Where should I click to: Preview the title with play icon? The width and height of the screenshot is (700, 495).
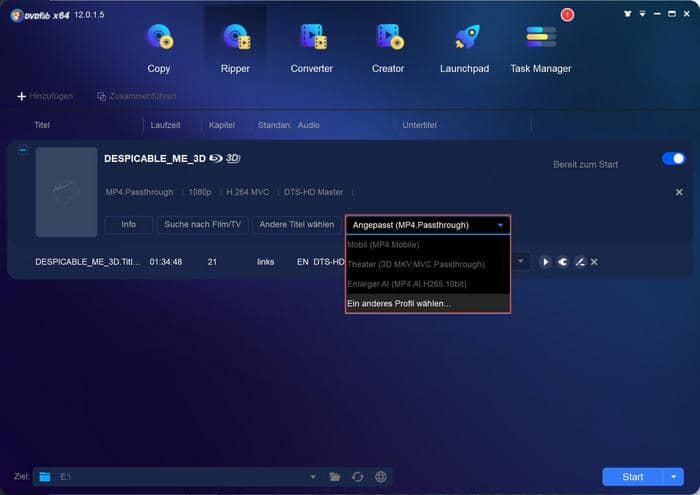pyautogui.click(x=545, y=262)
